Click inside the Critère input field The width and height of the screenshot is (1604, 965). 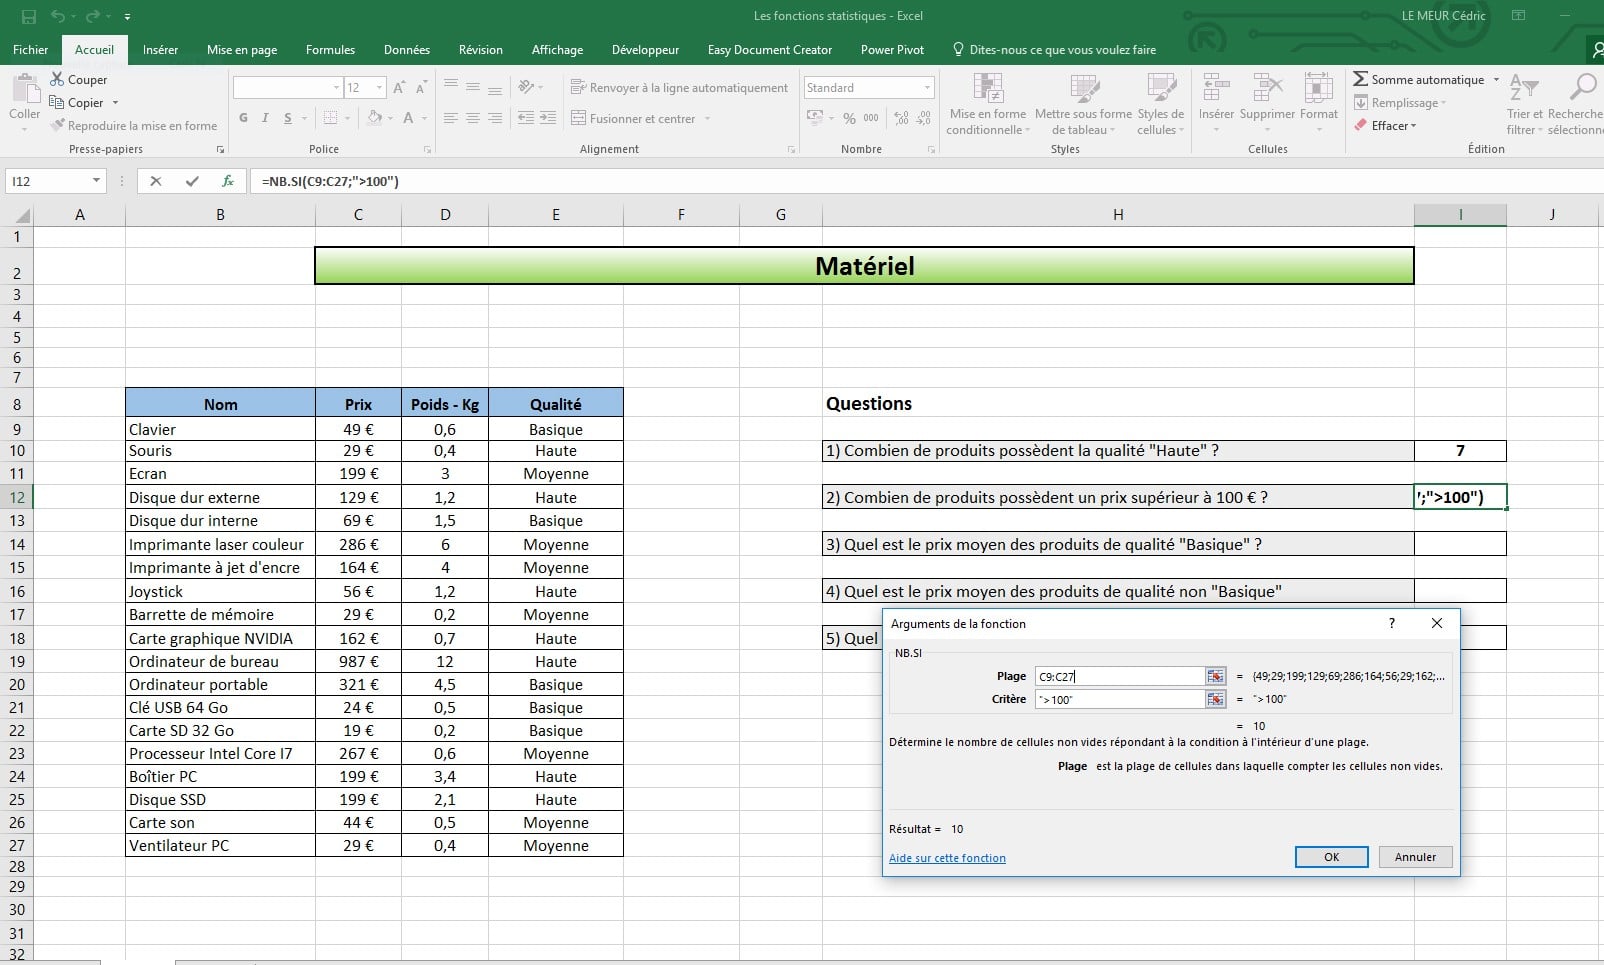pos(1120,699)
